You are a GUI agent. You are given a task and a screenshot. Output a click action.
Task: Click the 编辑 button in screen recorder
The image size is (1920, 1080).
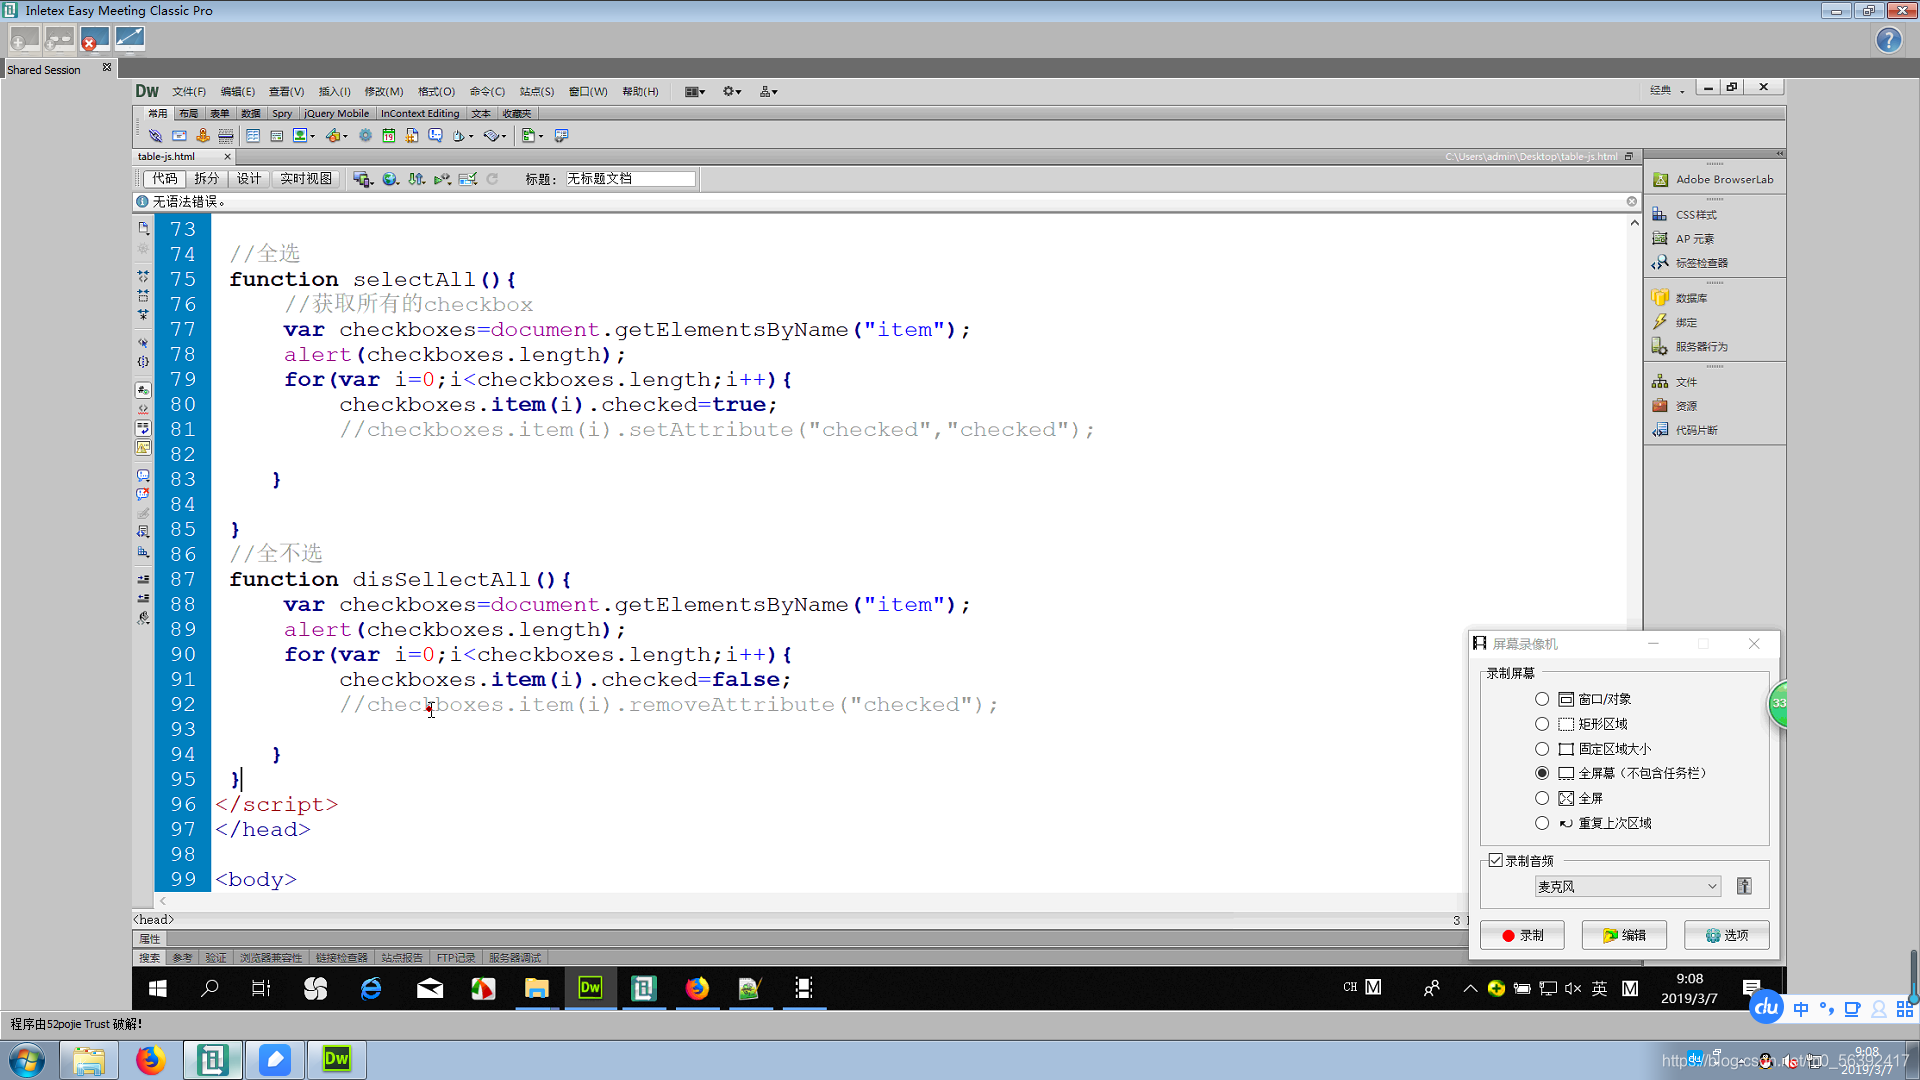point(1624,935)
